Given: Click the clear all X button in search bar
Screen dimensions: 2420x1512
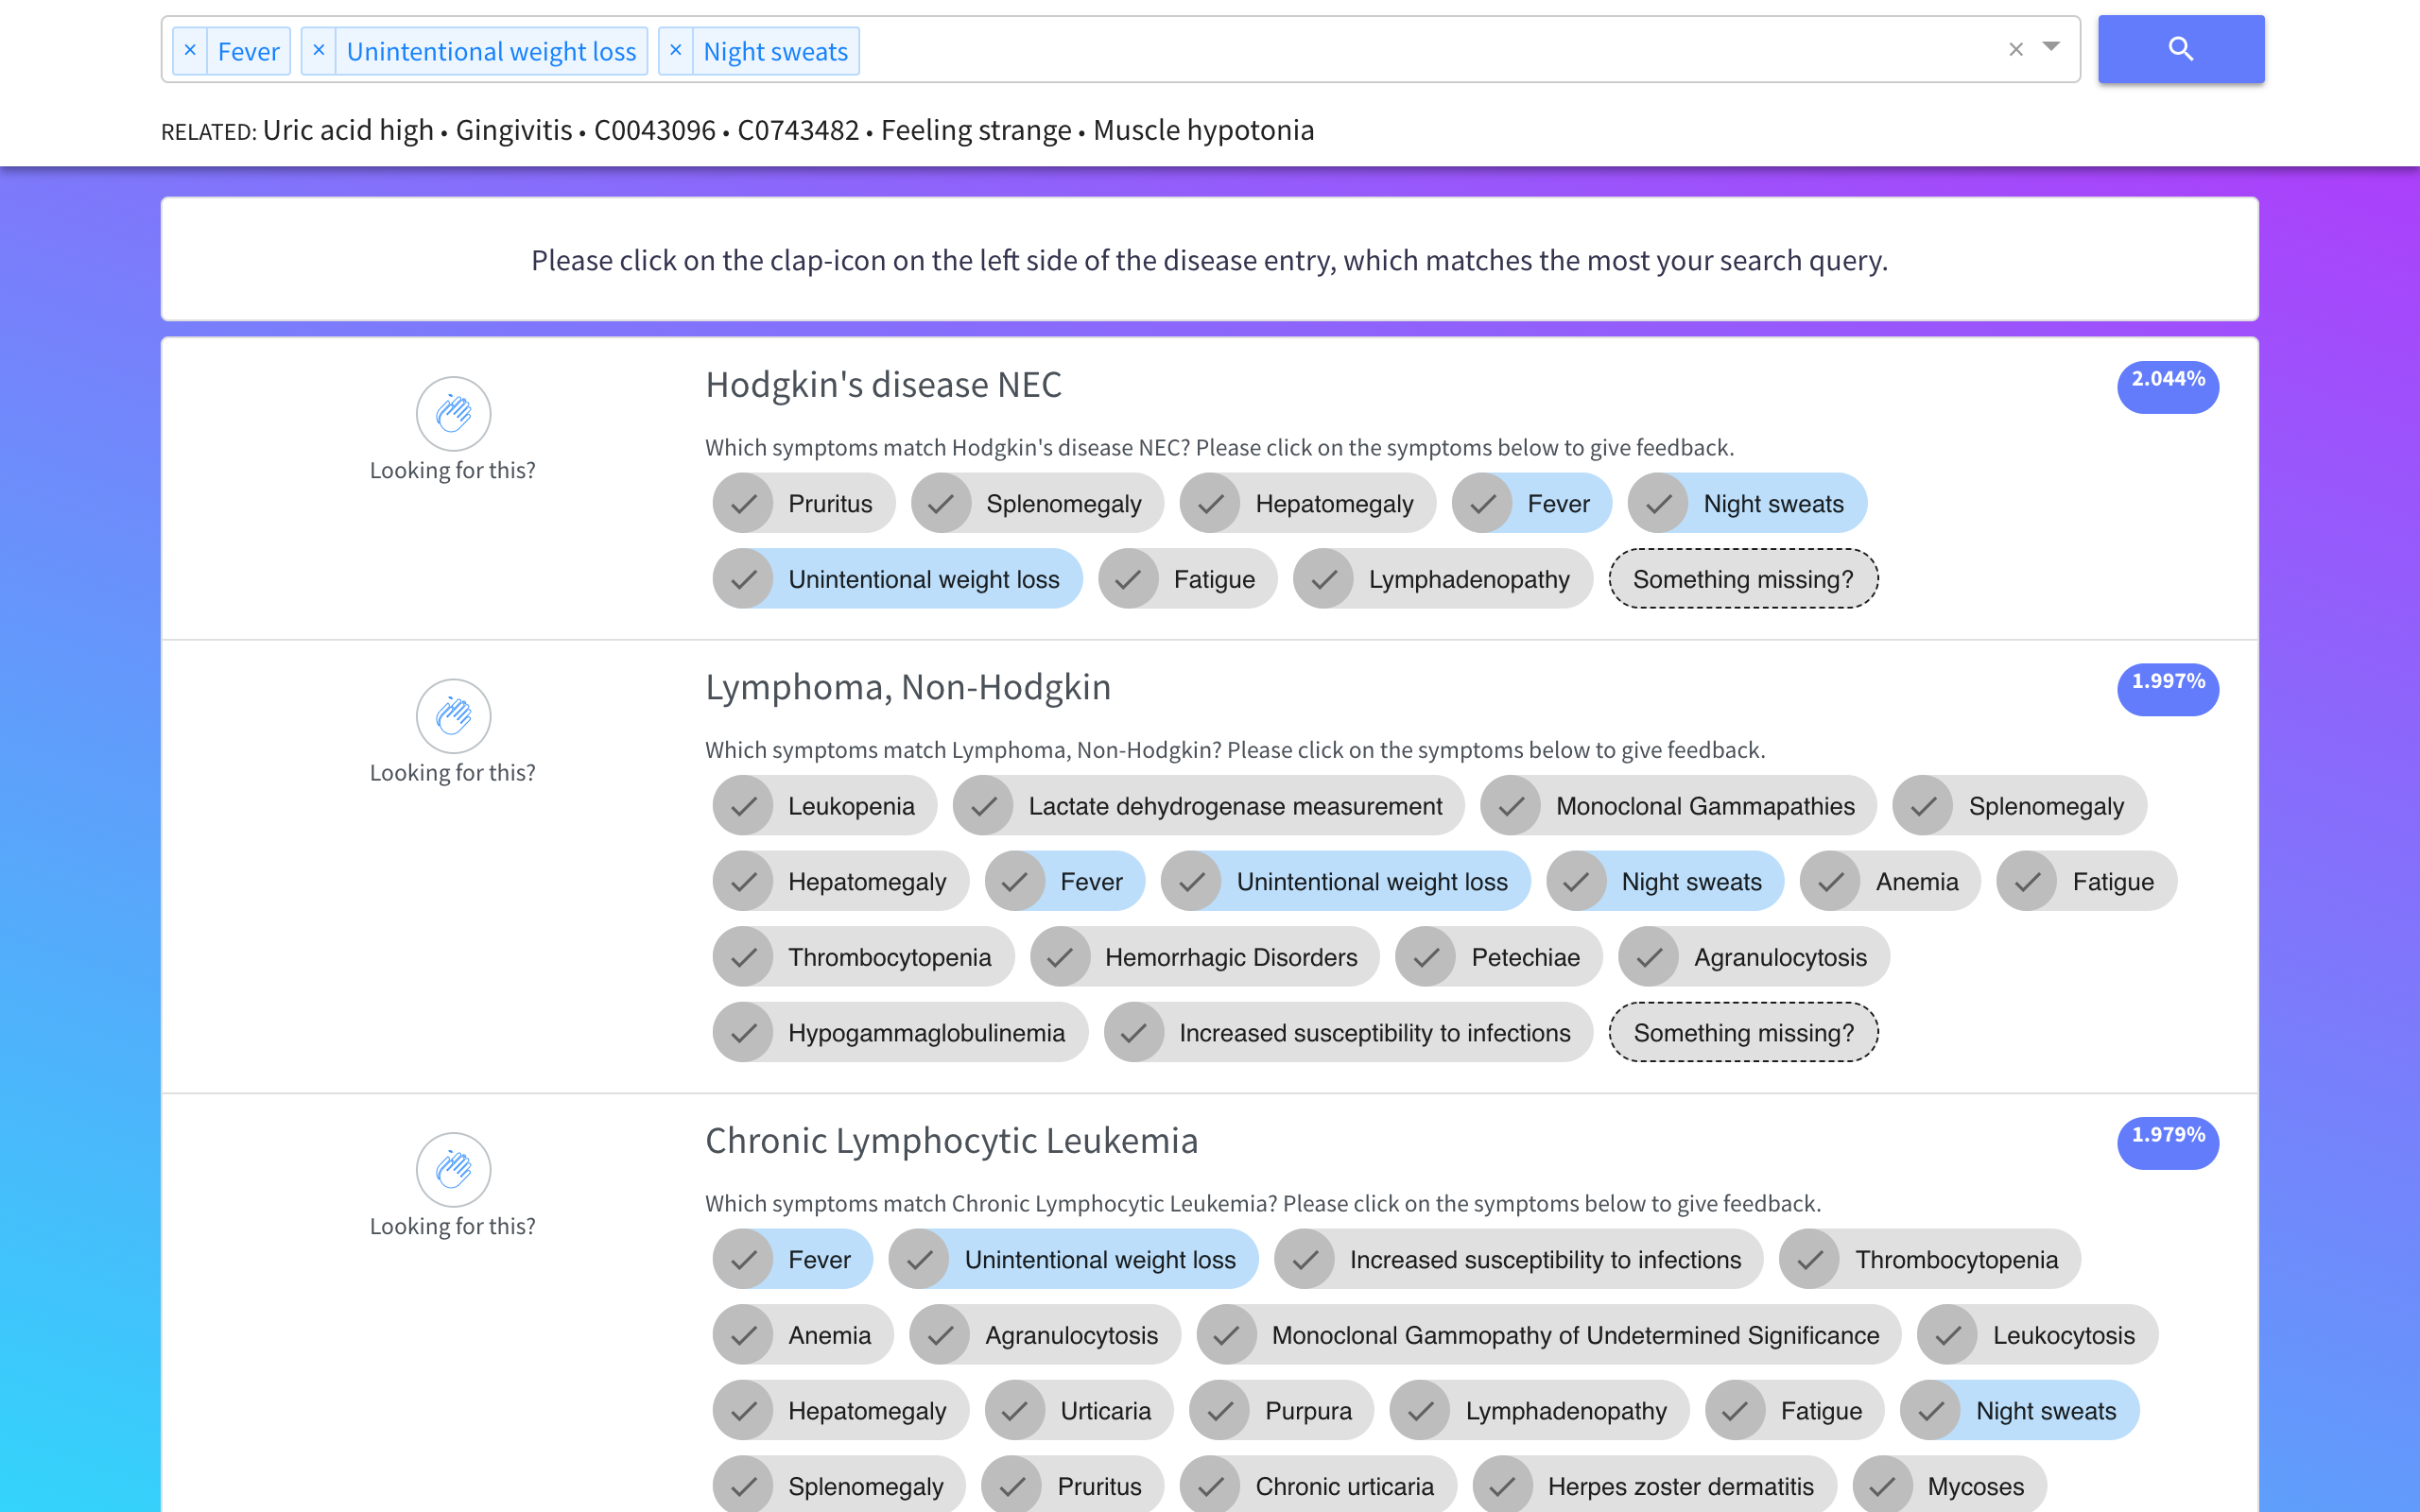Looking at the screenshot, I should pos(2015,49).
